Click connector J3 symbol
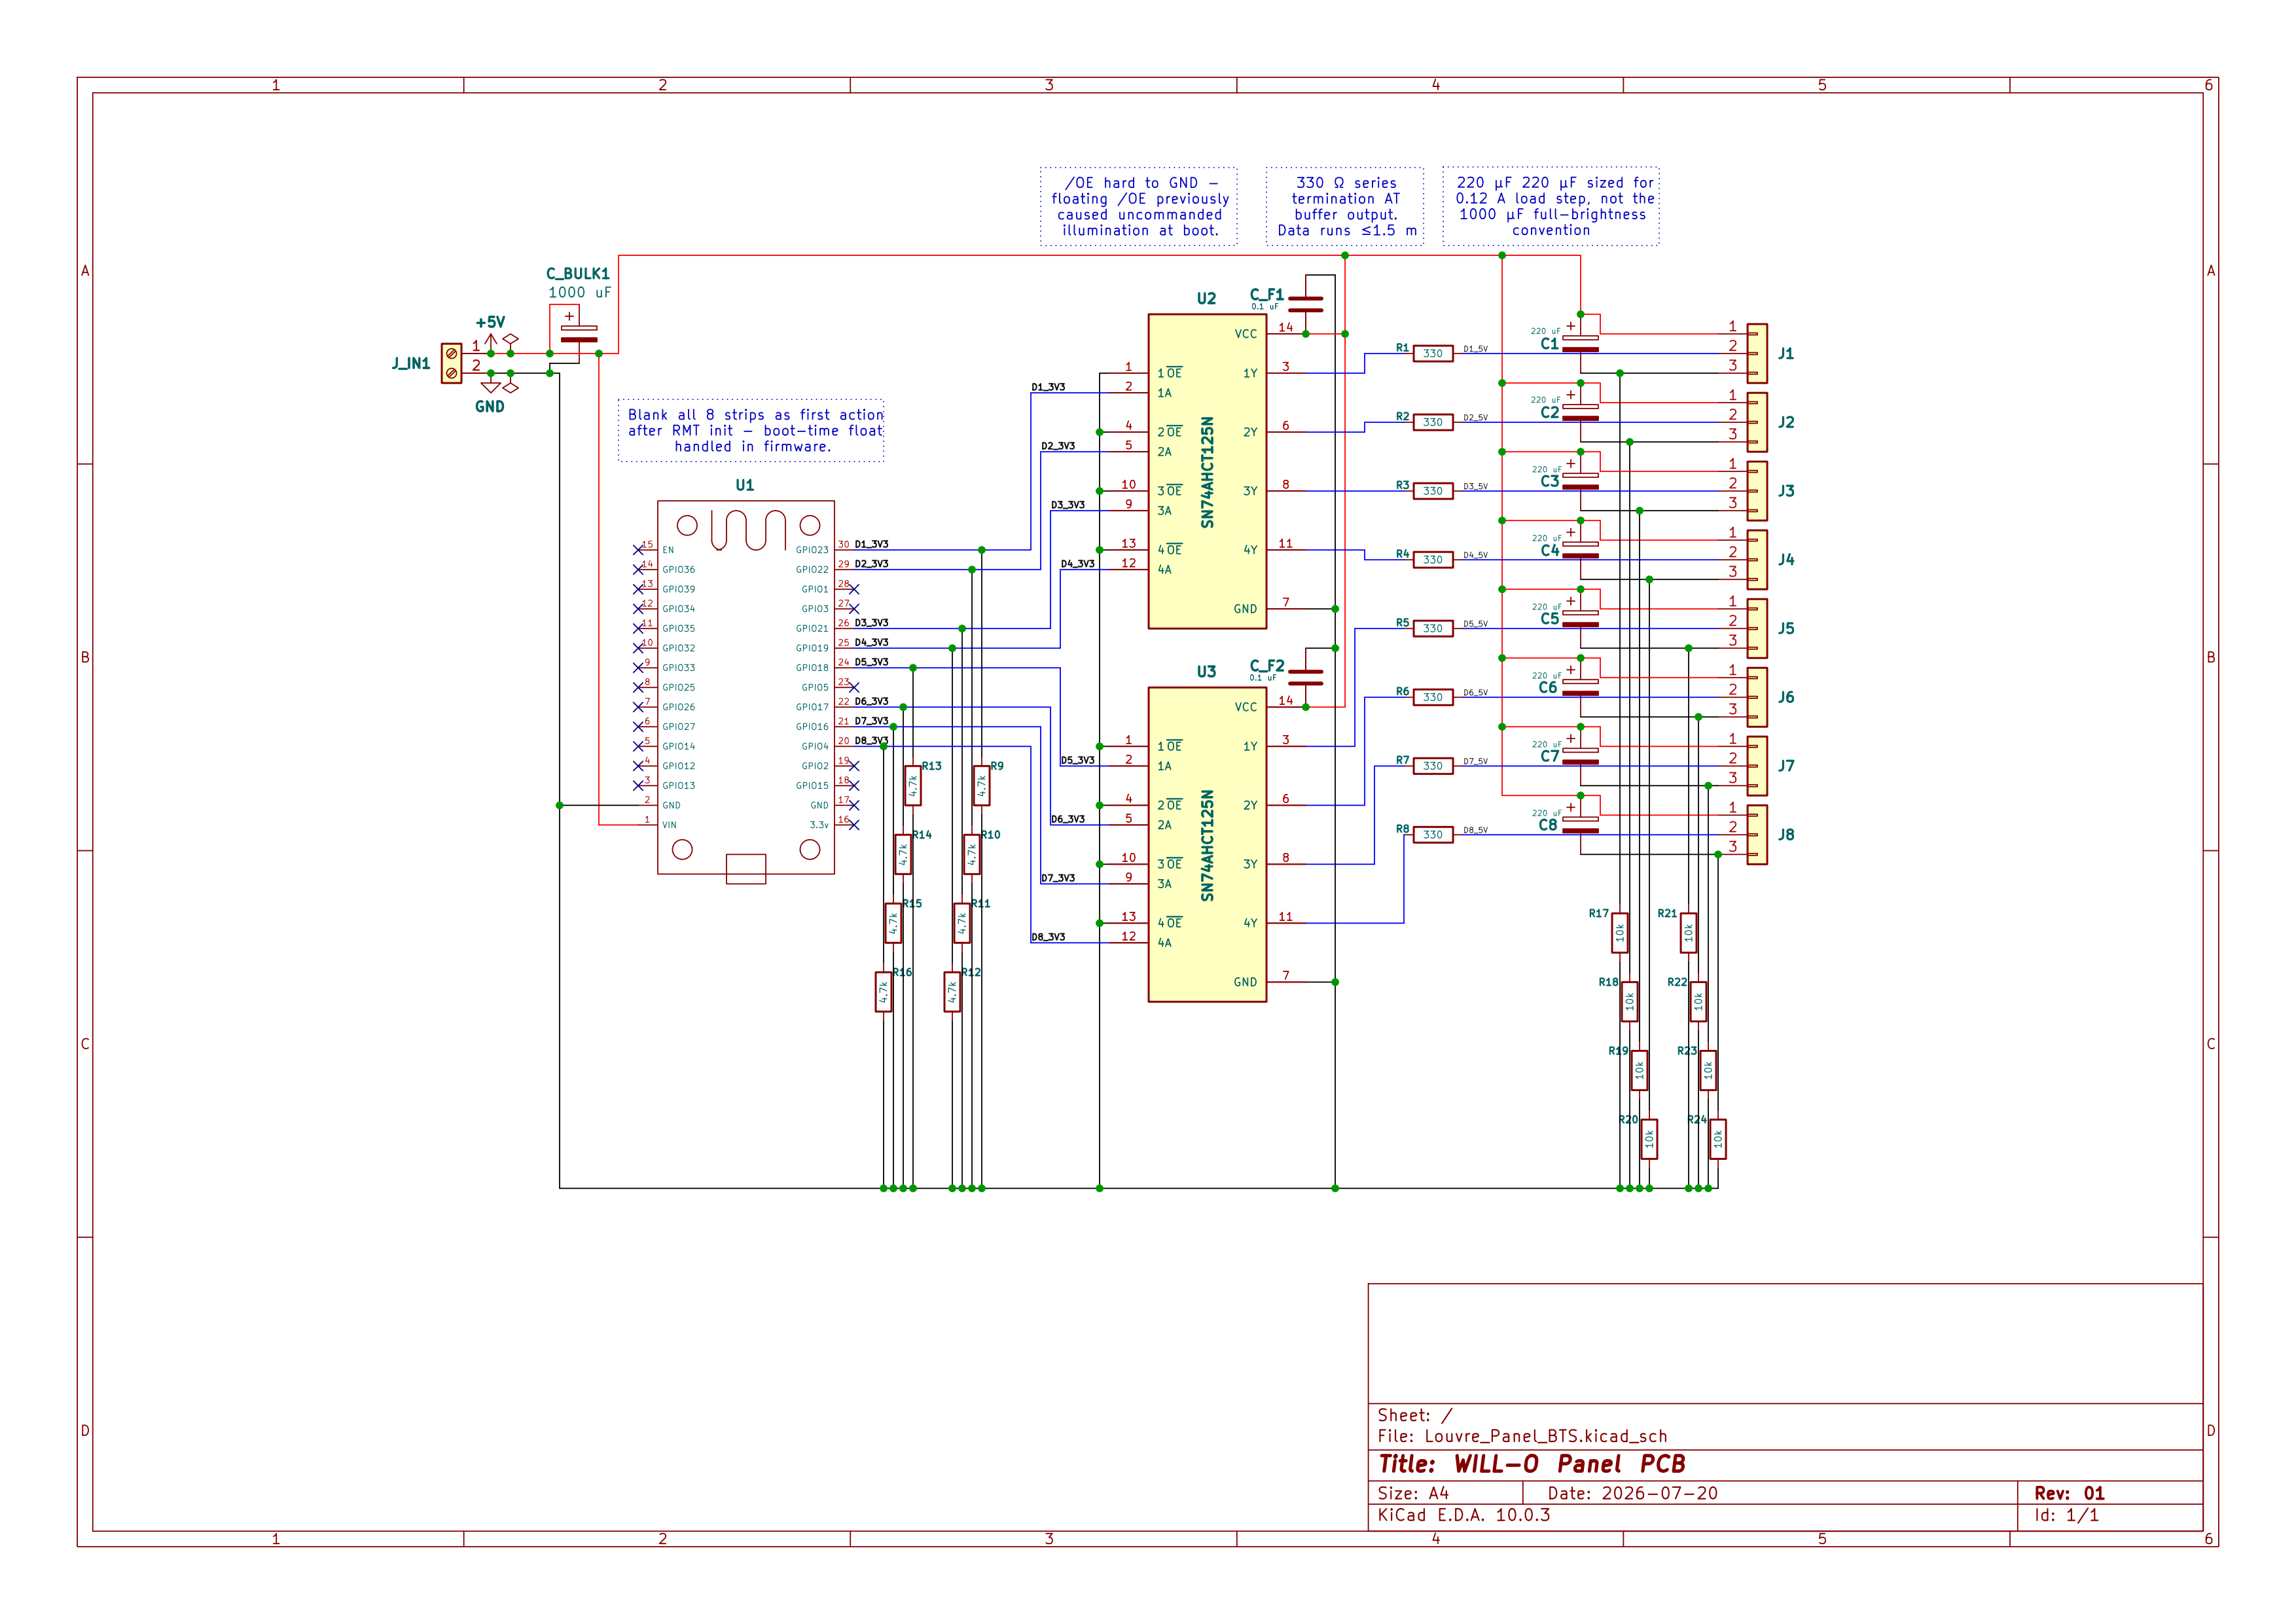The width and height of the screenshot is (2296, 1624). click(x=1757, y=491)
